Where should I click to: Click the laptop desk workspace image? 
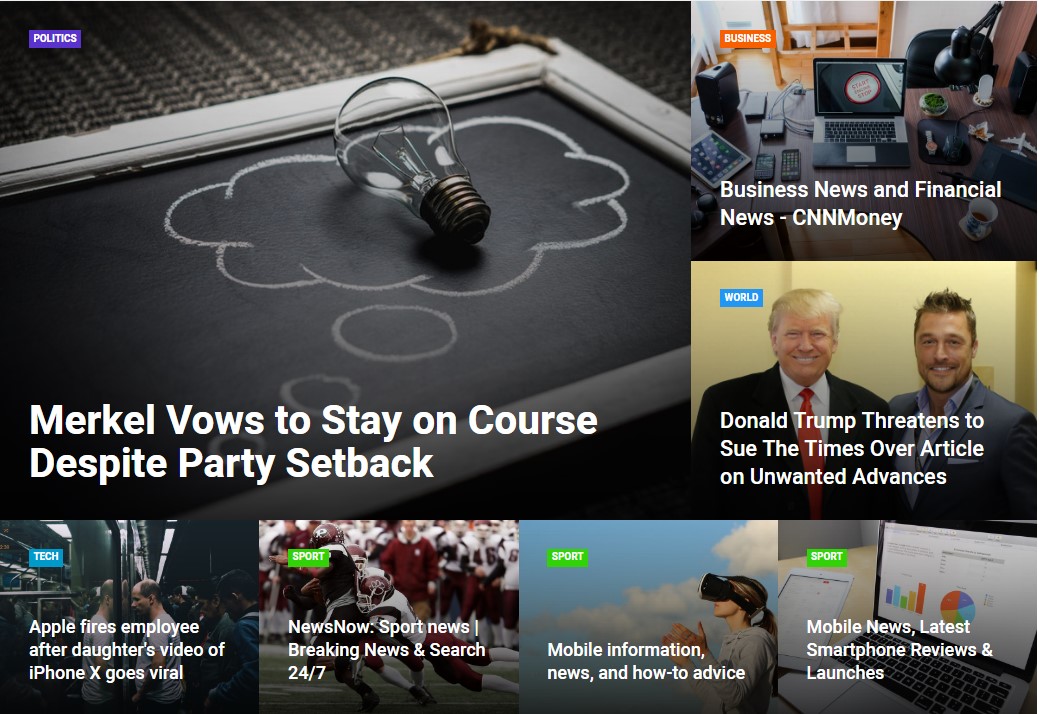coord(863,106)
